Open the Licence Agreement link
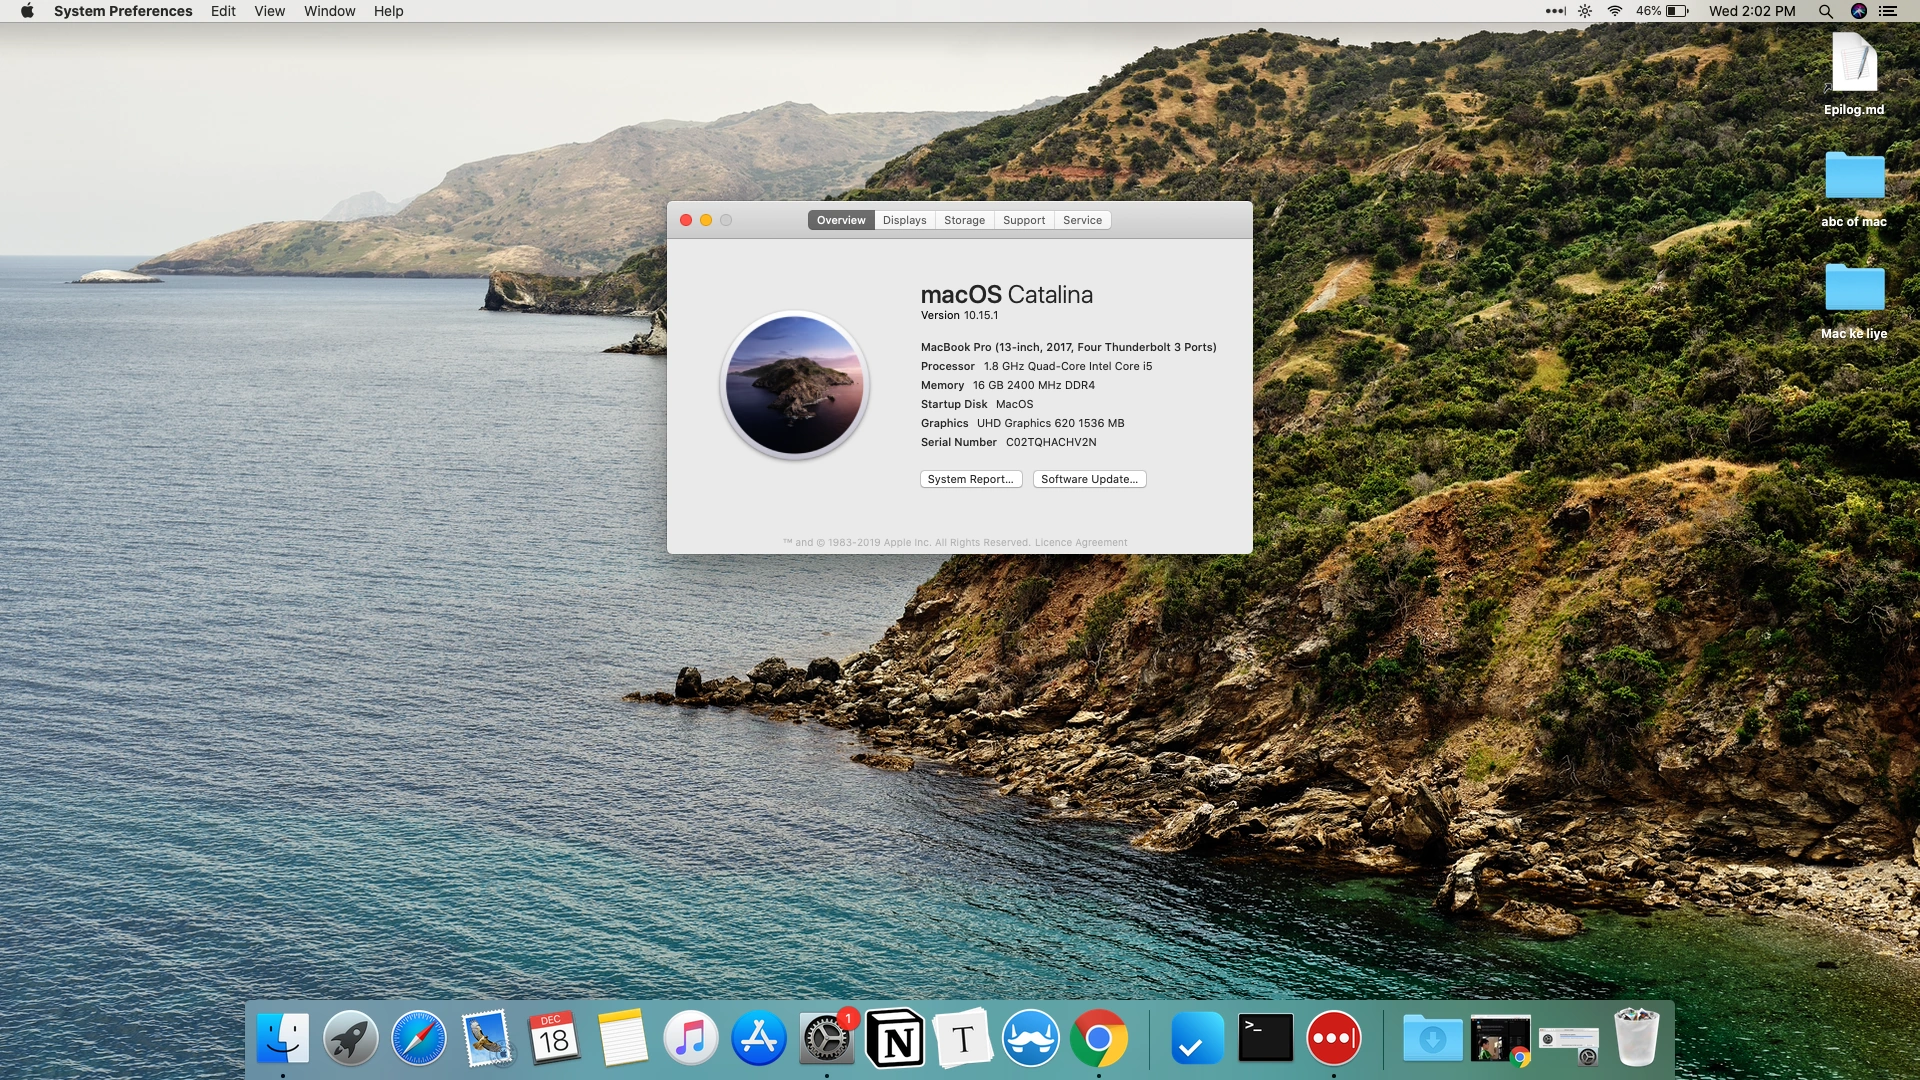The image size is (1920, 1080). click(1080, 543)
